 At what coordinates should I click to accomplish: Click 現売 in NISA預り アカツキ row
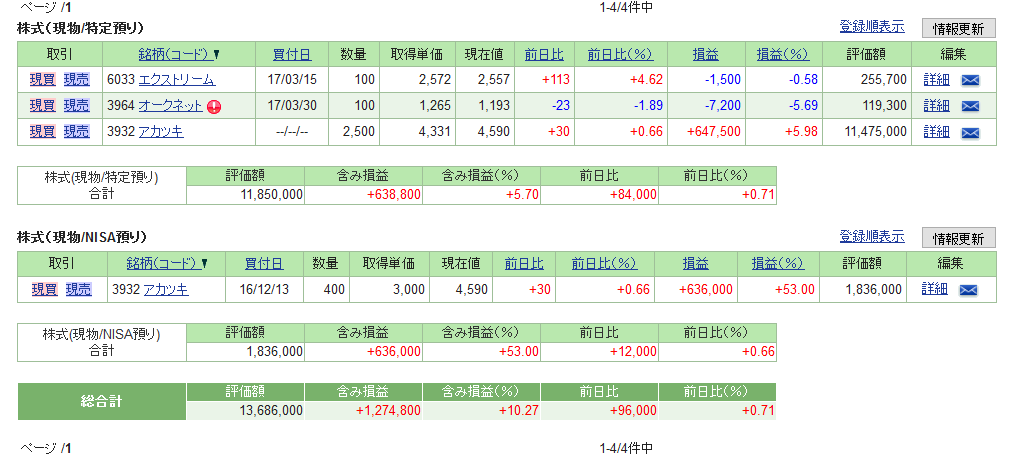click(79, 289)
